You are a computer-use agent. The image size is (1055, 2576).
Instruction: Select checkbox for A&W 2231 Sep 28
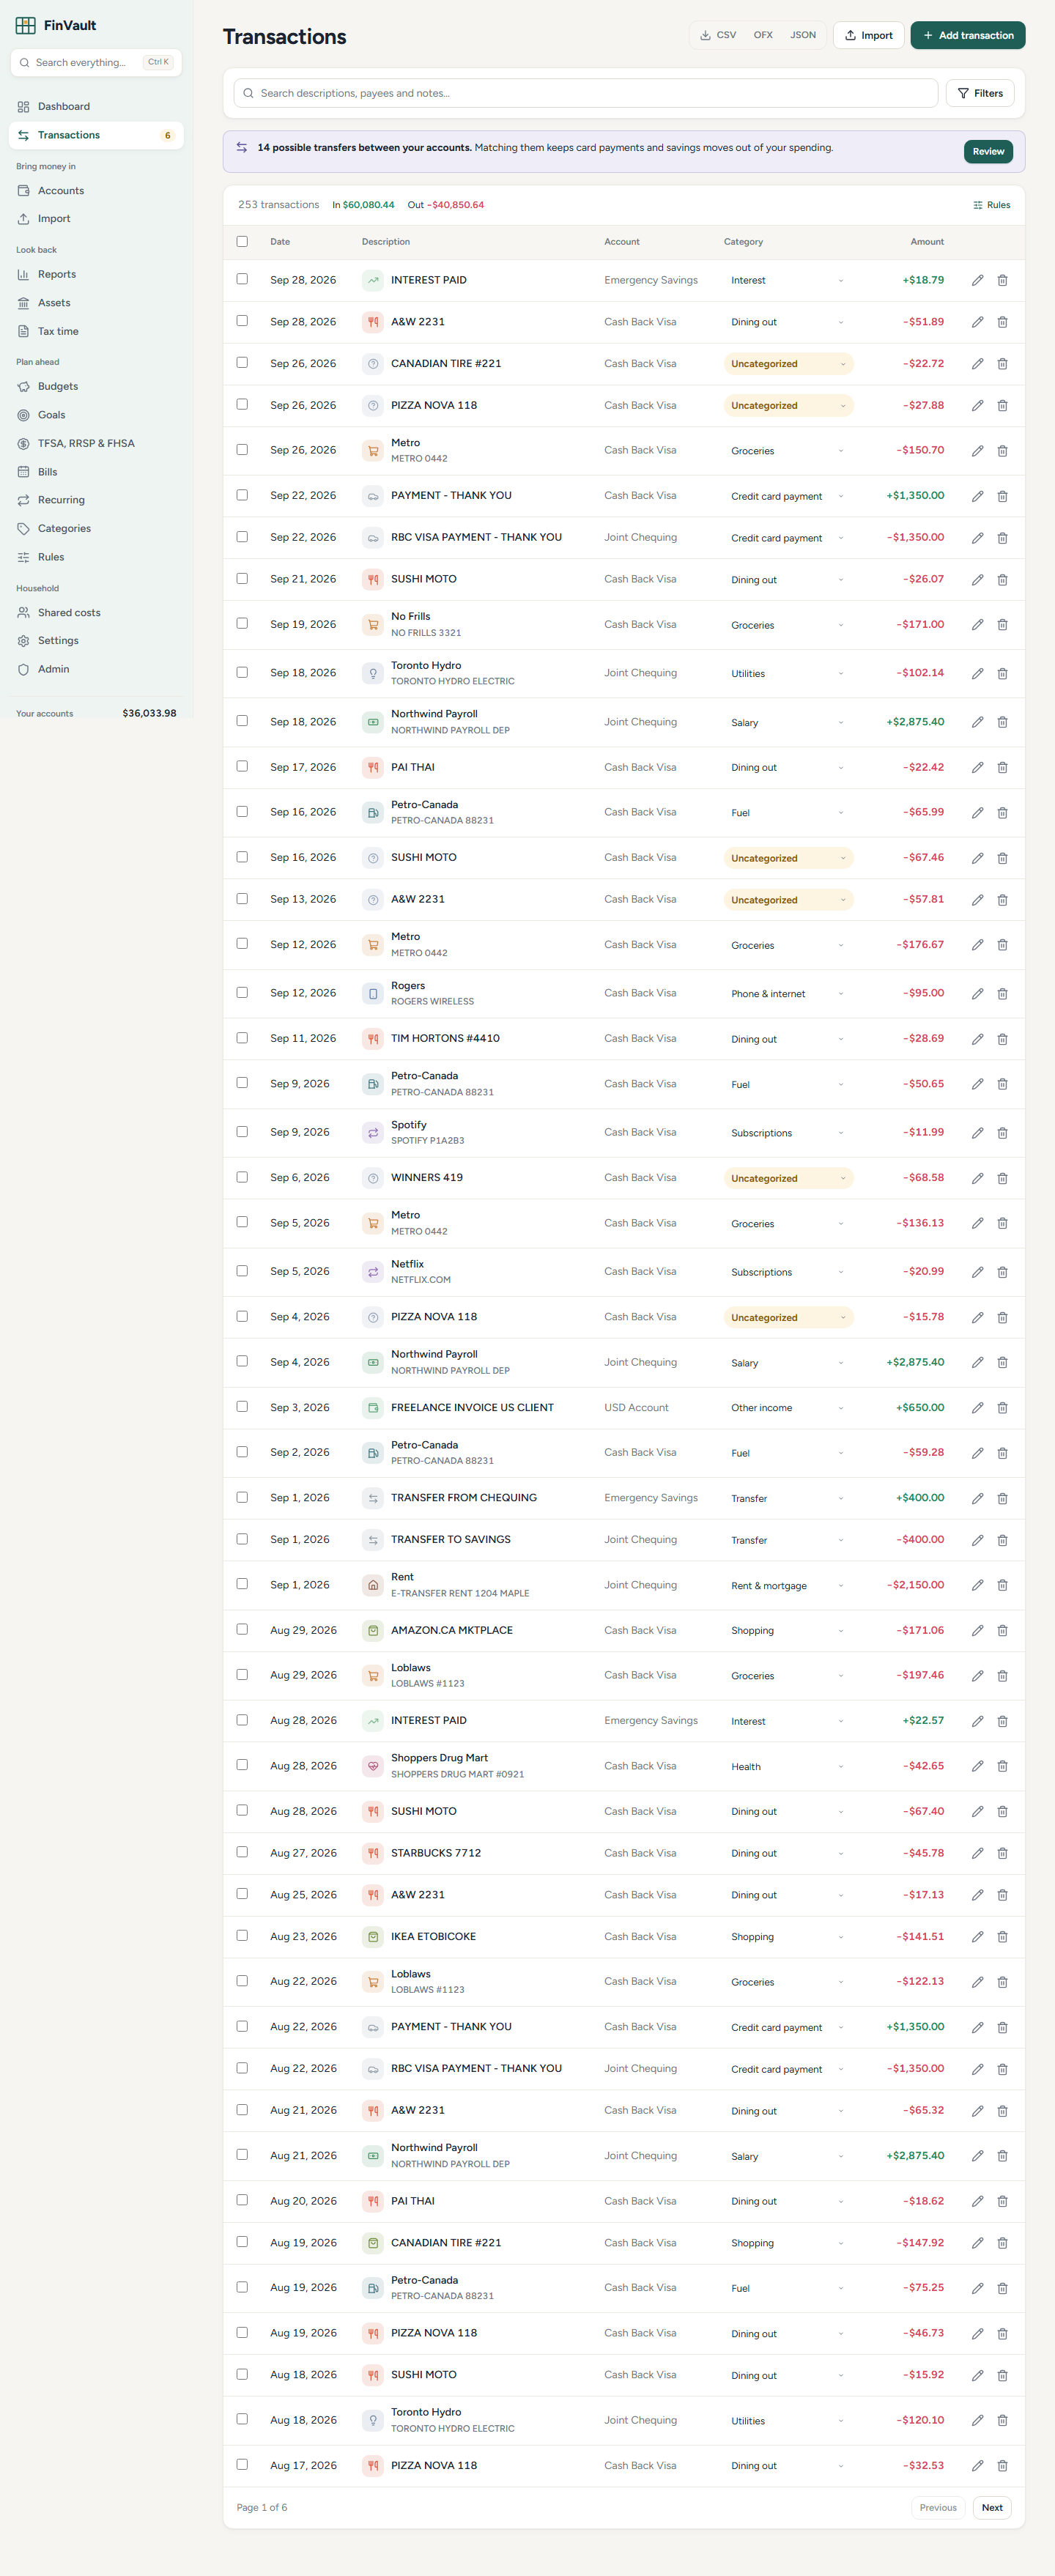click(x=242, y=321)
